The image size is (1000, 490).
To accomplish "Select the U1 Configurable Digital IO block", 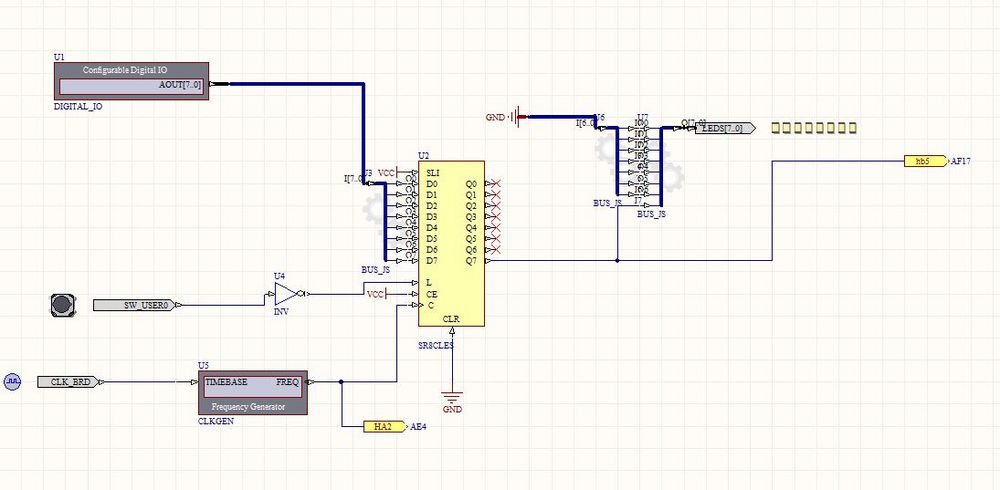I will tap(131, 80).
